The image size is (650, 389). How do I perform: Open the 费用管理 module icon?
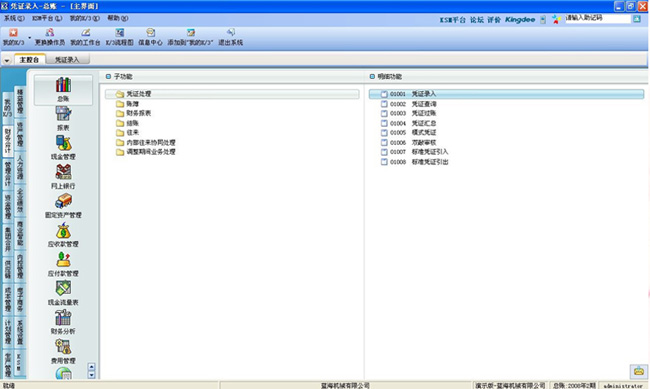[63, 352]
